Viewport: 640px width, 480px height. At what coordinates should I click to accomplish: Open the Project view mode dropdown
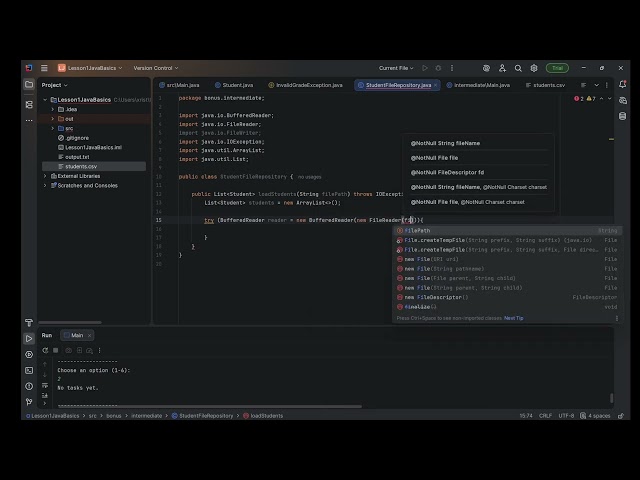54,85
